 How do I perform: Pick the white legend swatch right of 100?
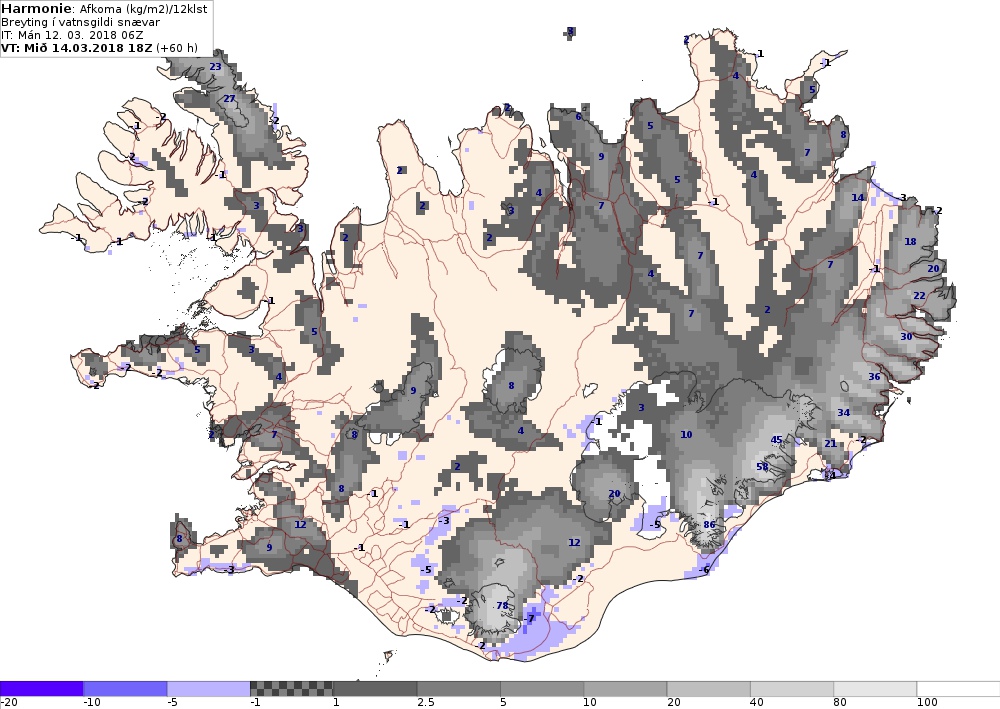pyautogui.click(x=958, y=689)
